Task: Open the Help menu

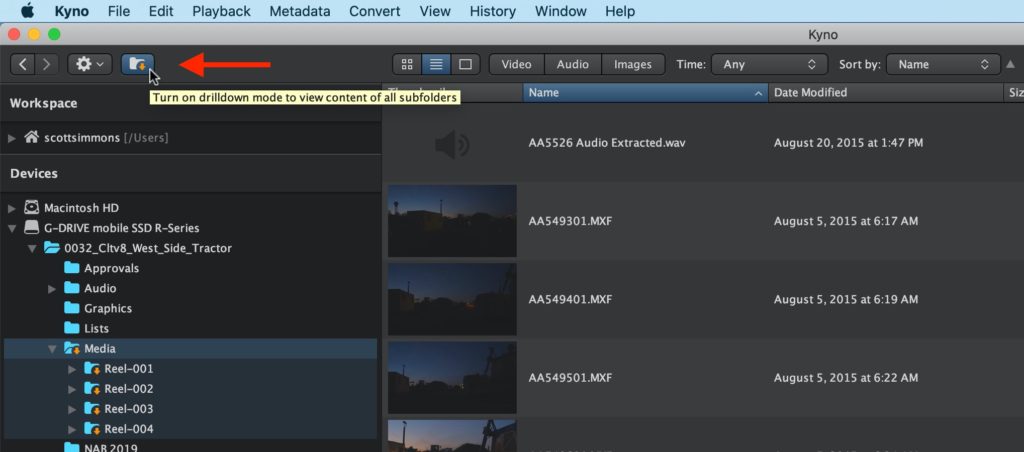Action: coord(620,11)
